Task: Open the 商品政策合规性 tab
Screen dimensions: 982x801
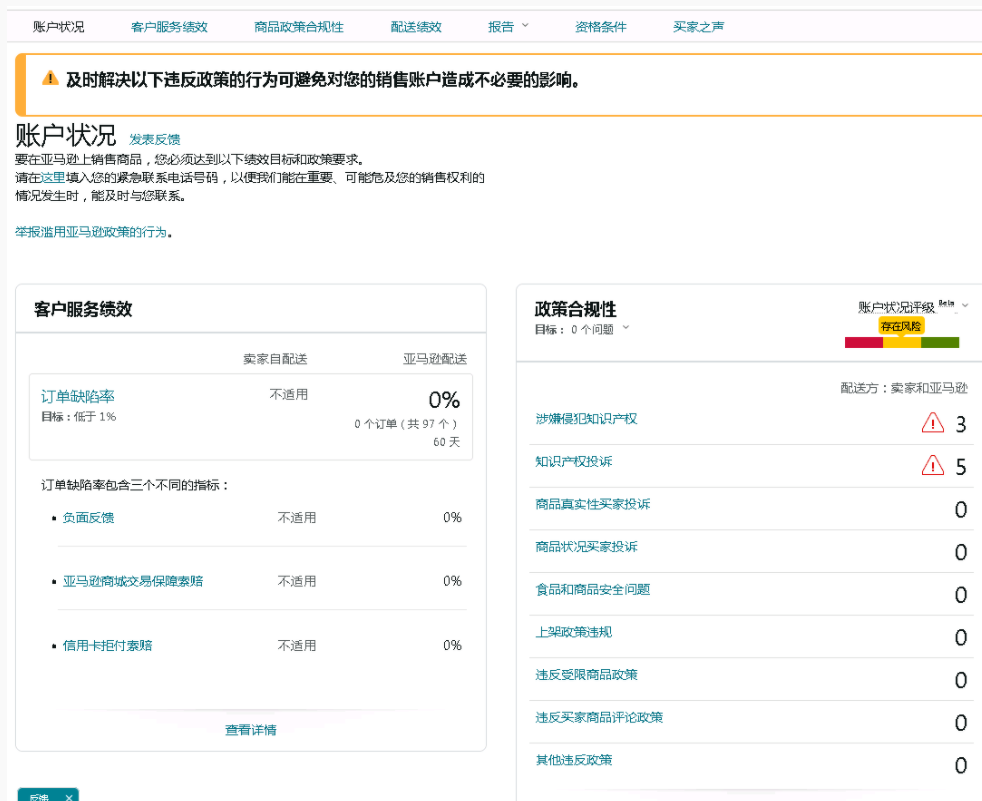Action: 299,27
